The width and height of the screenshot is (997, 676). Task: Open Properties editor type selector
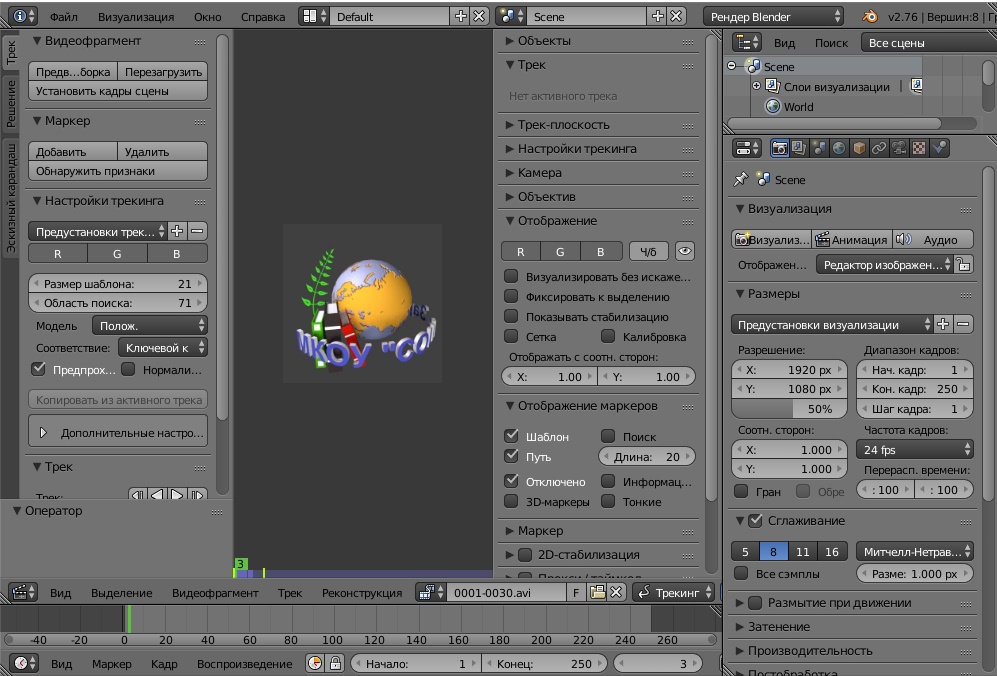point(747,148)
